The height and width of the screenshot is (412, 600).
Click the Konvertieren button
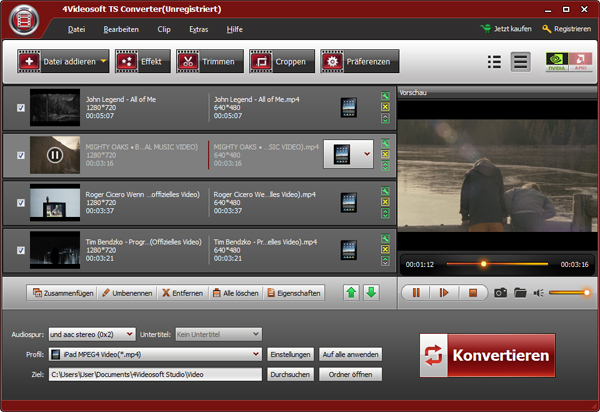[487, 356]
